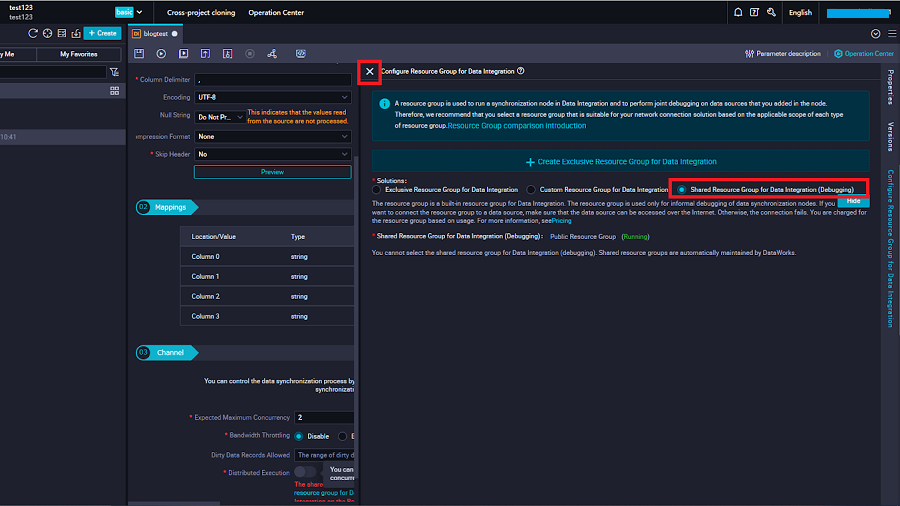Toggle the Distributed Execution switch
Image resolution: width=900 pixels, height=506 pixels.
pyautogui.click(x=305, y=472)
